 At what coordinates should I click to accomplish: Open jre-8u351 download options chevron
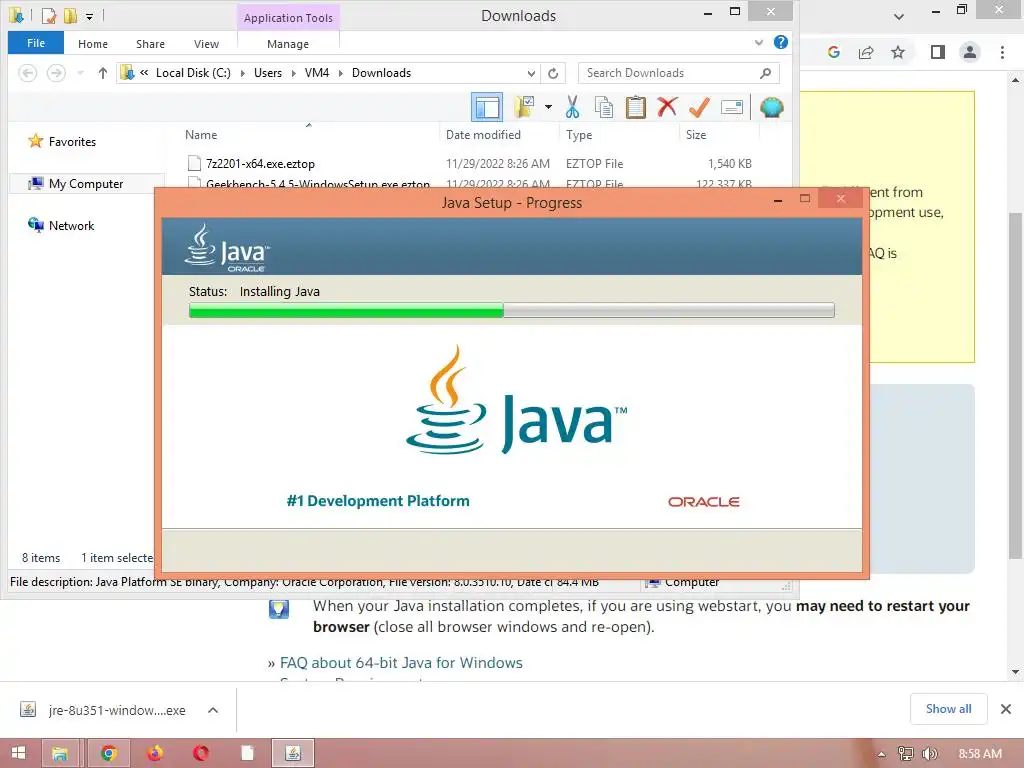point(213,710)
